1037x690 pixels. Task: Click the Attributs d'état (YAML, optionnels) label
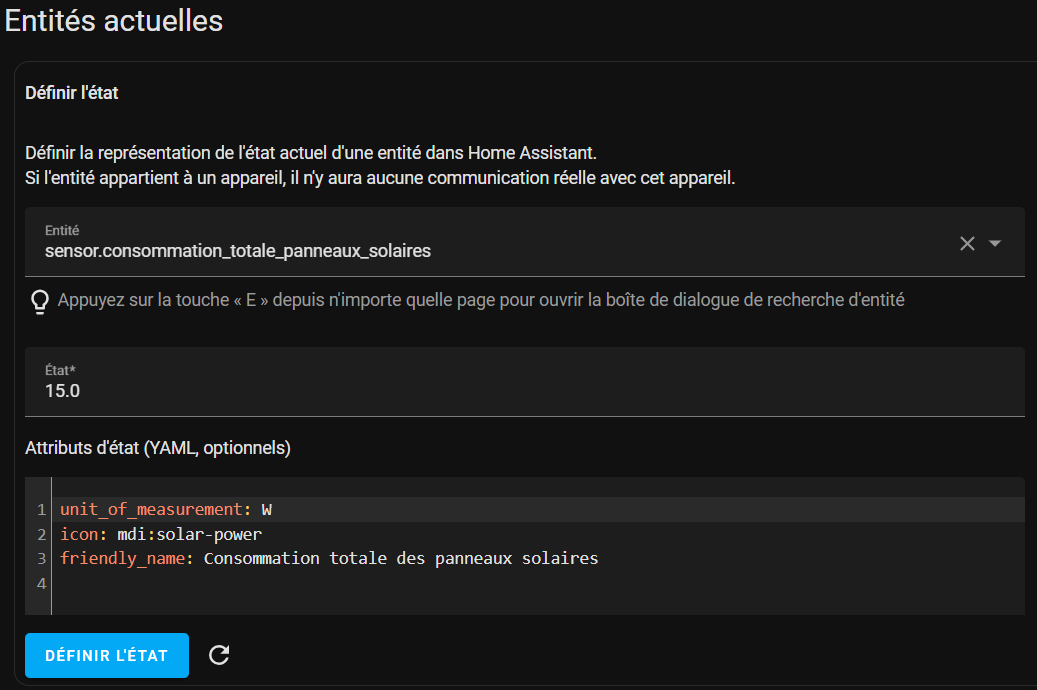coord(158,449)
